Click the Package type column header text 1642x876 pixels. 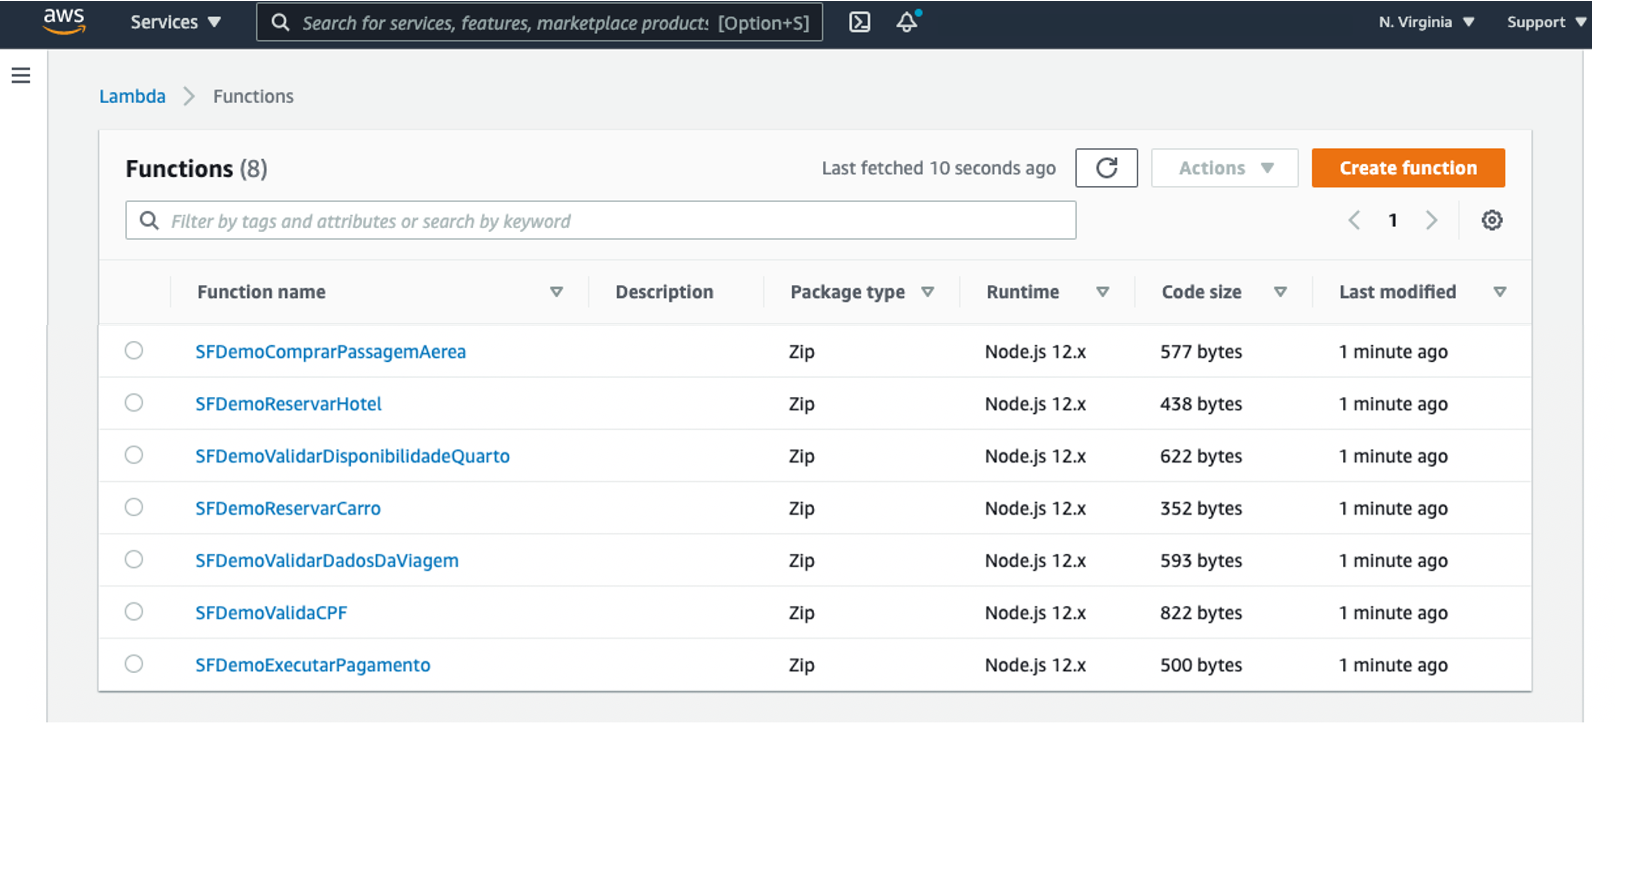(x=848, y=292)
